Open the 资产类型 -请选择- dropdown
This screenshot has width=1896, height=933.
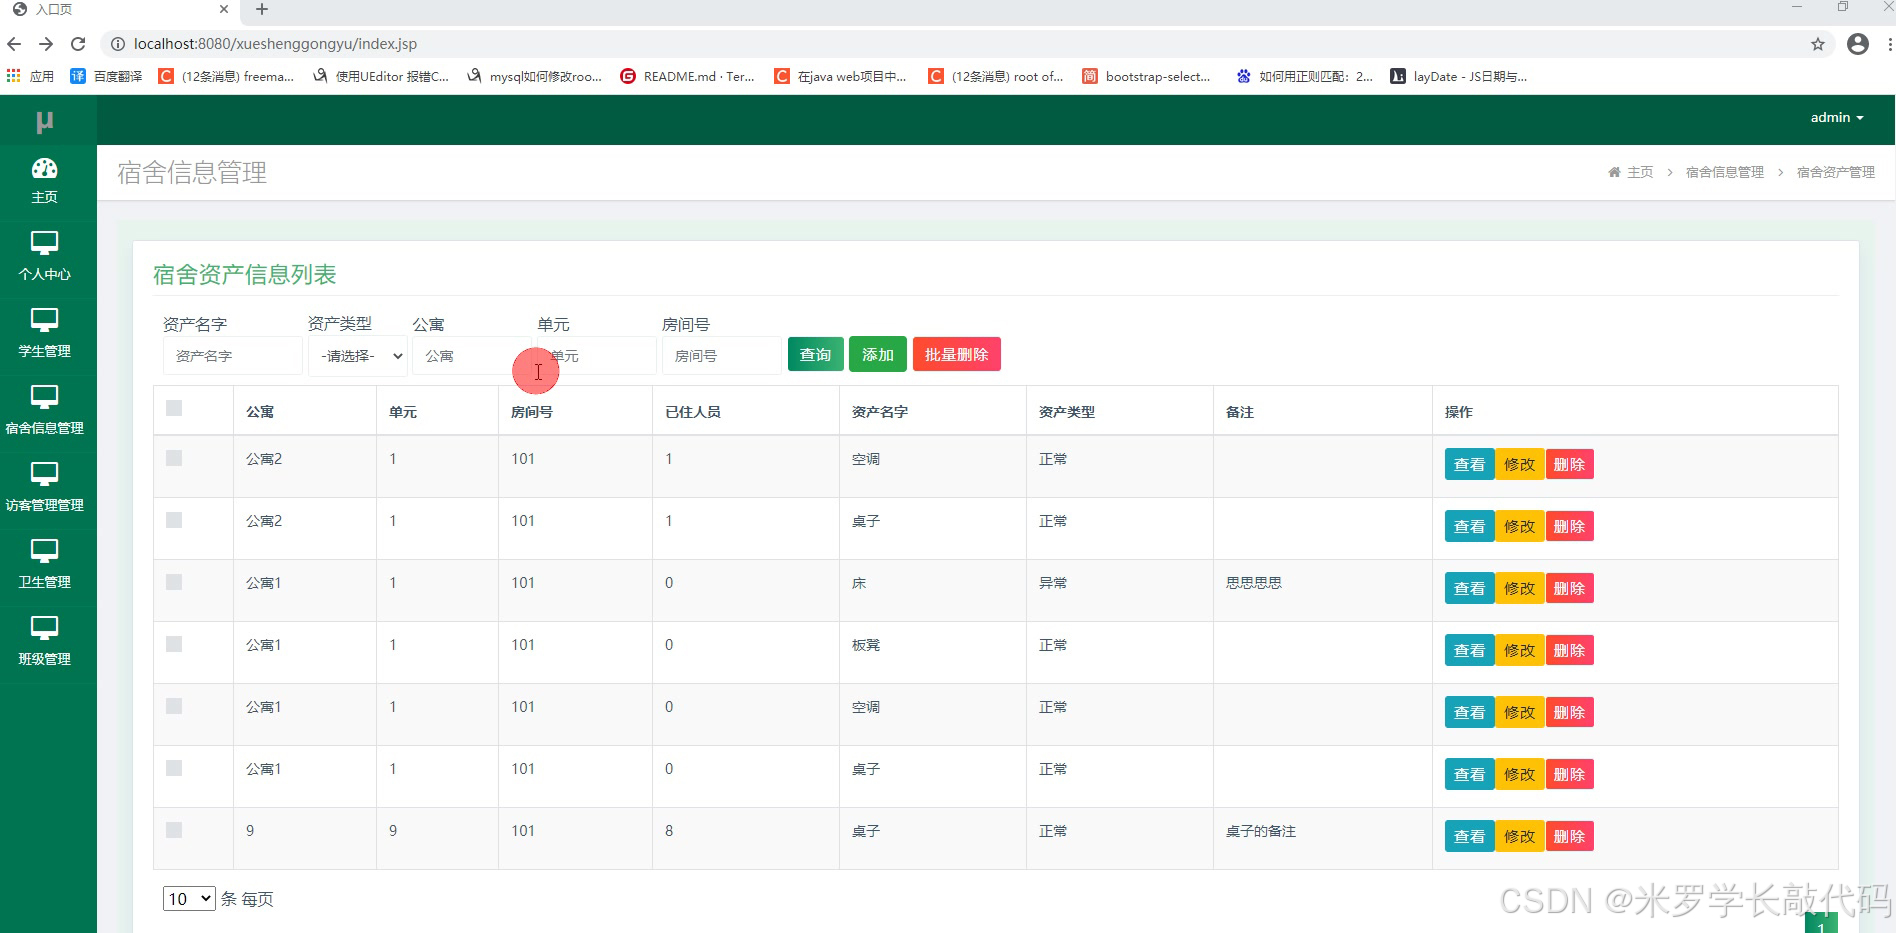coord(357,356)
